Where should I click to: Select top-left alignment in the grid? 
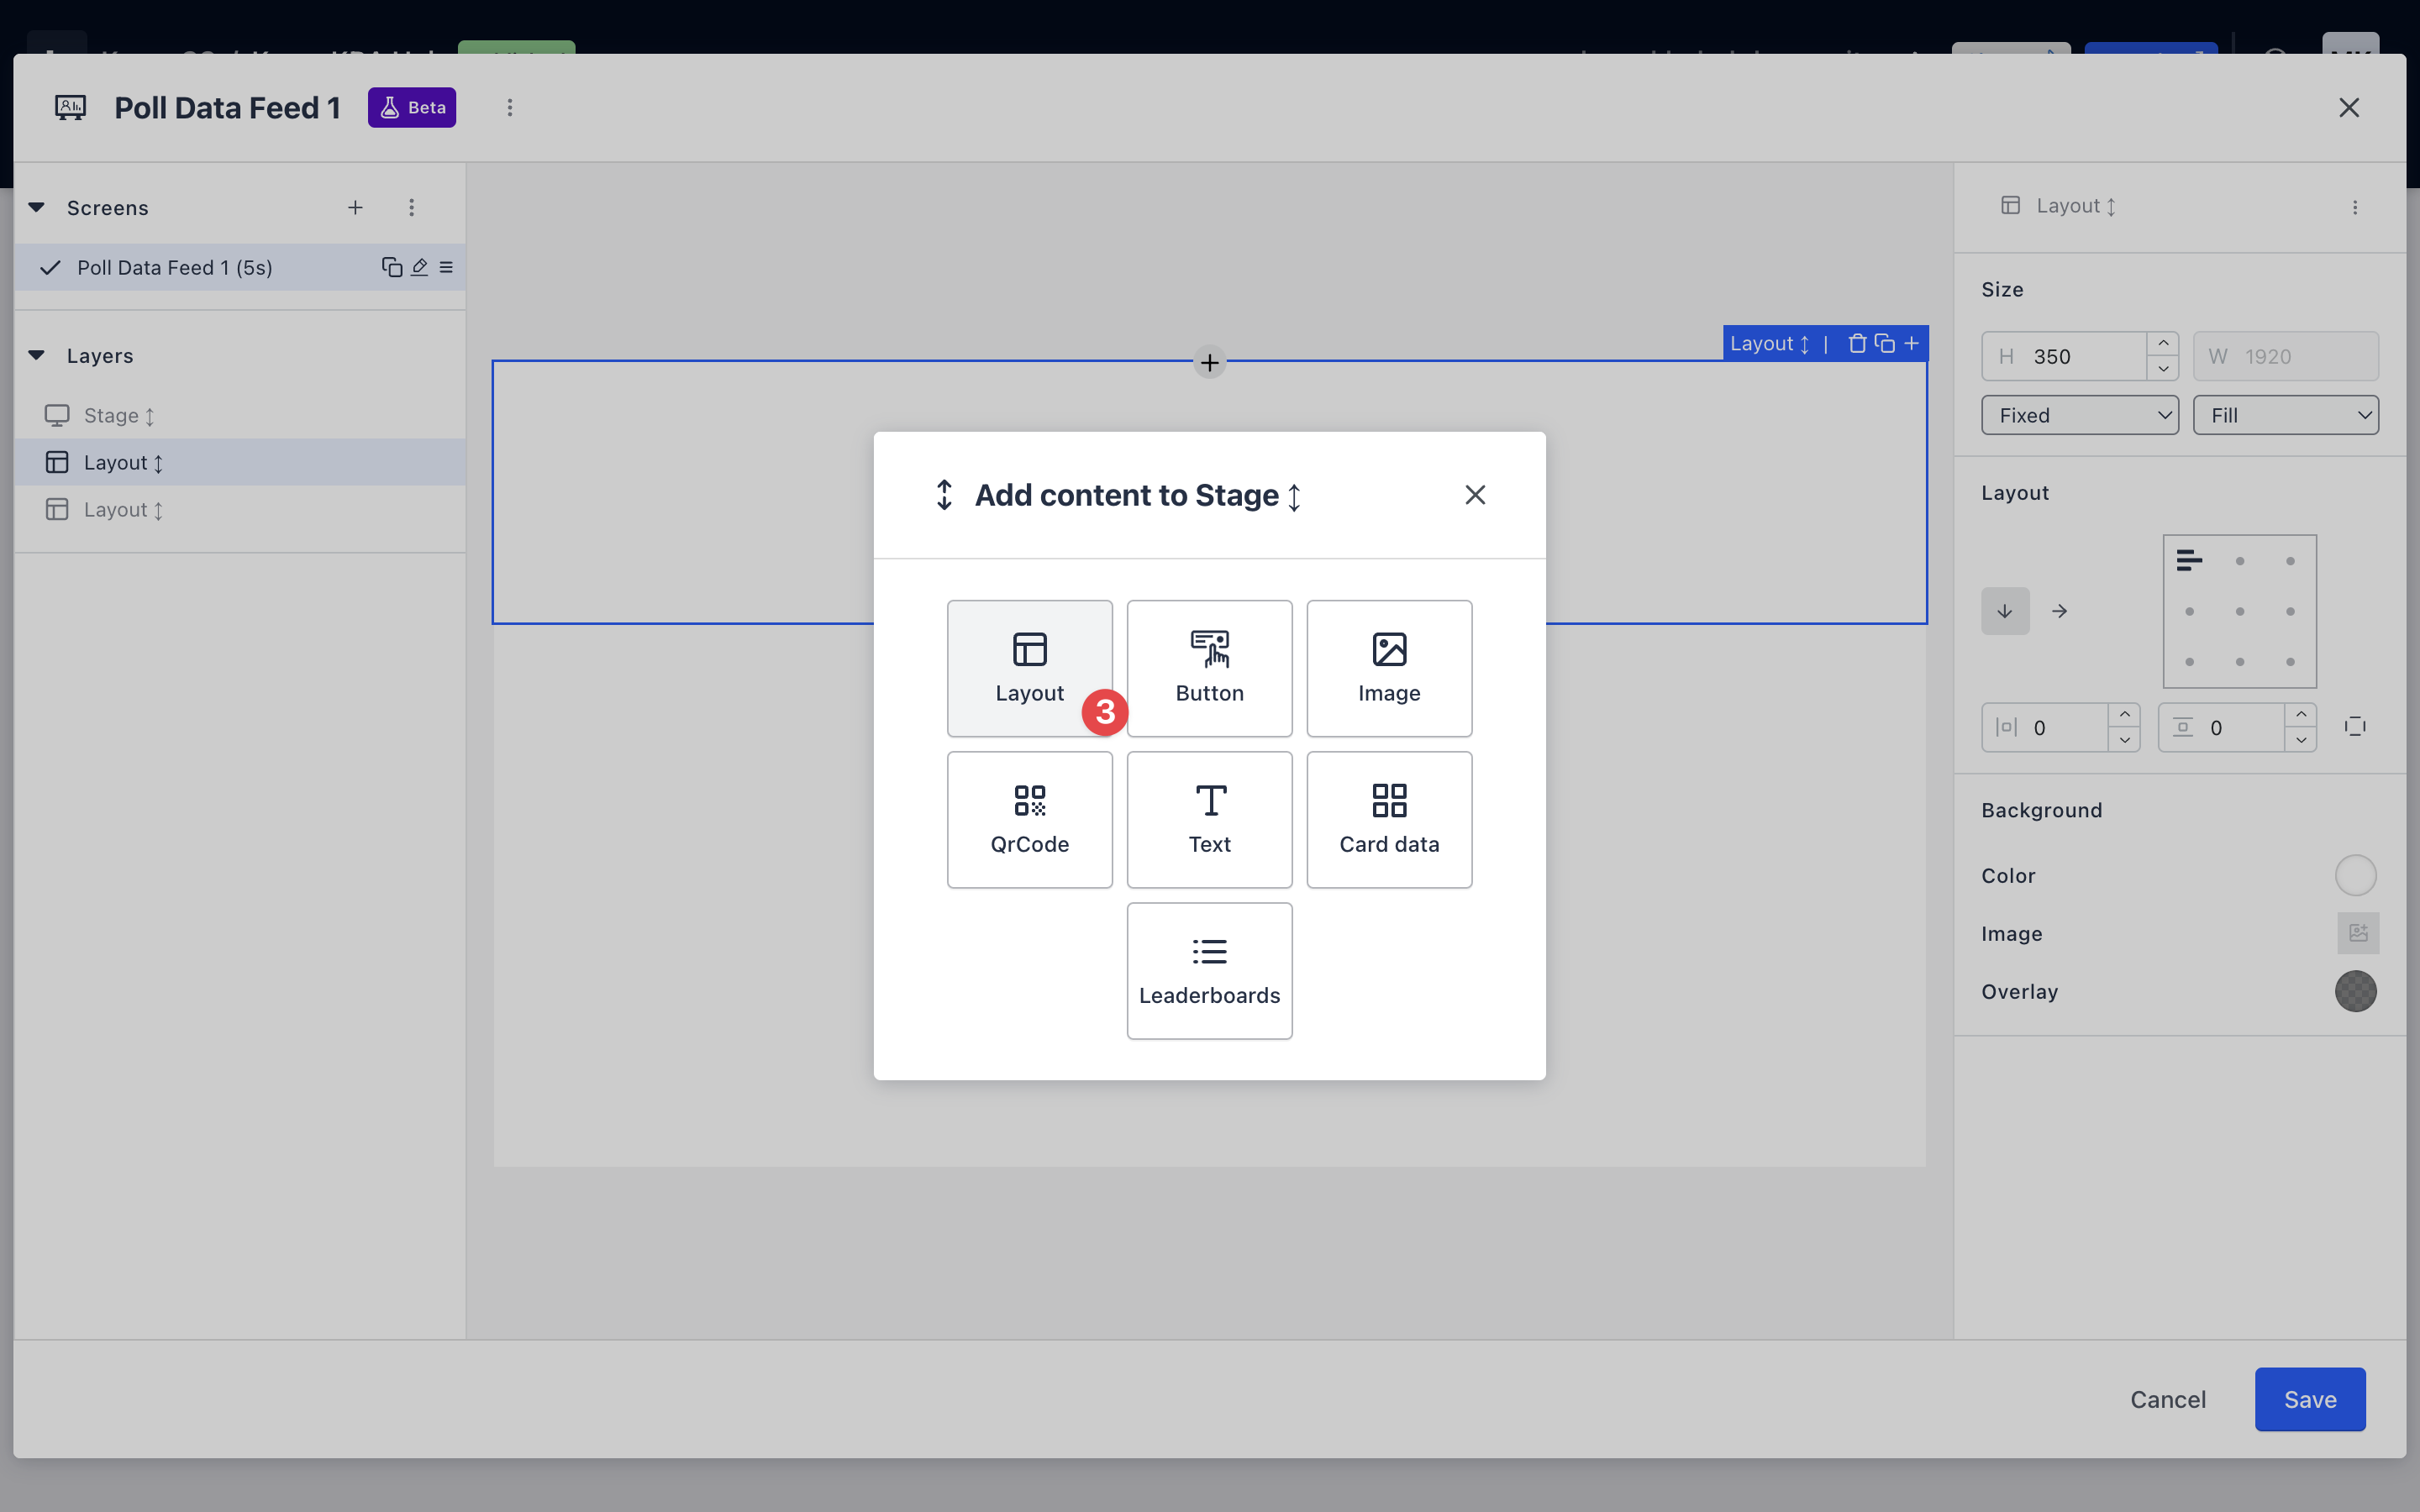2189,561
